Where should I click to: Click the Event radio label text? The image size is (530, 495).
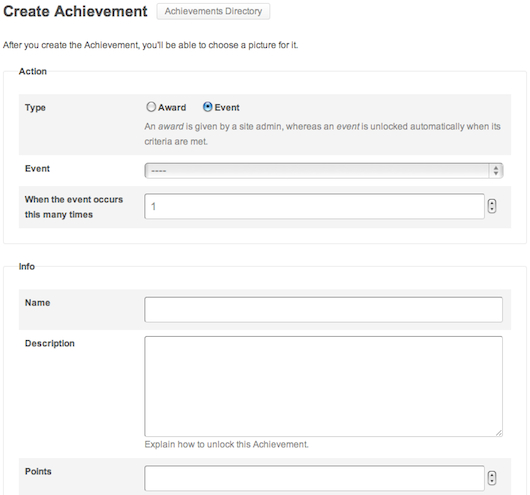coord(227,108)
